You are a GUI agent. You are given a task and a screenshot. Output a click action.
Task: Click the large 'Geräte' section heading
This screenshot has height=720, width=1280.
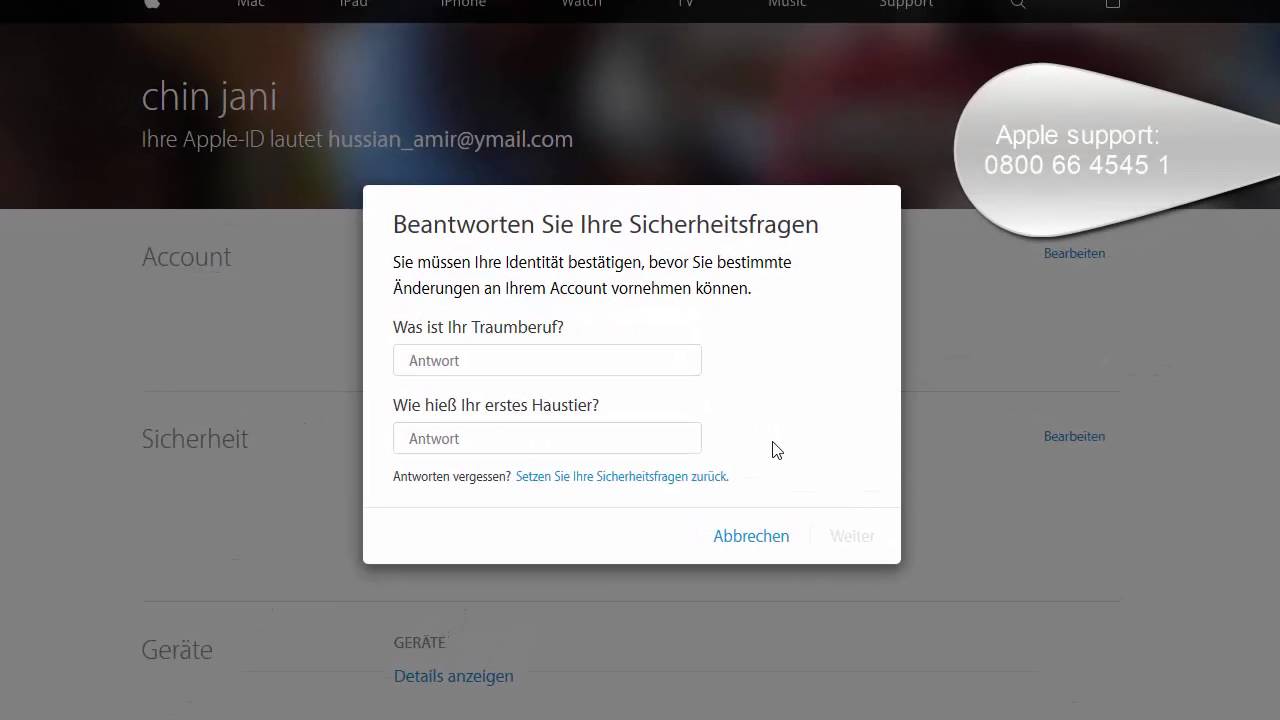(x=177, y=650)
